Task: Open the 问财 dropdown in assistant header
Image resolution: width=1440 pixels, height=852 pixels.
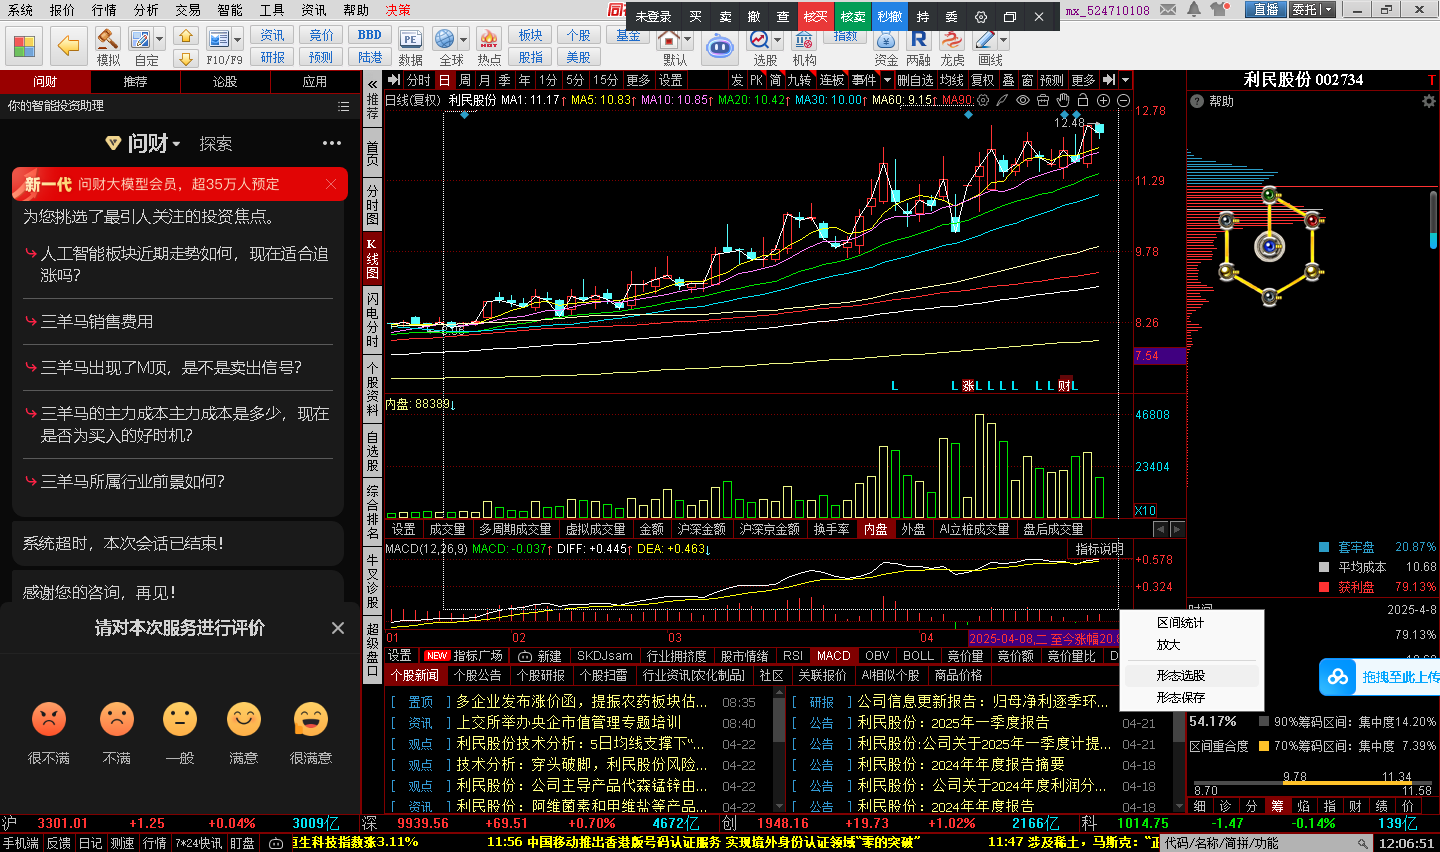Action: click(176, 144)
